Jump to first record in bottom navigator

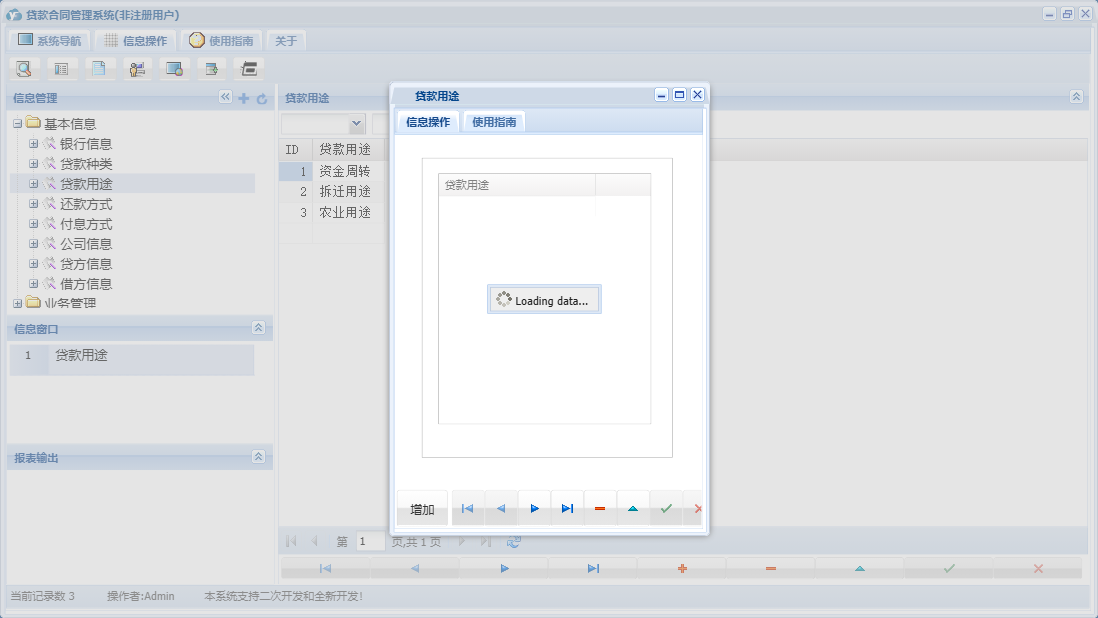(x=326, y=568)
